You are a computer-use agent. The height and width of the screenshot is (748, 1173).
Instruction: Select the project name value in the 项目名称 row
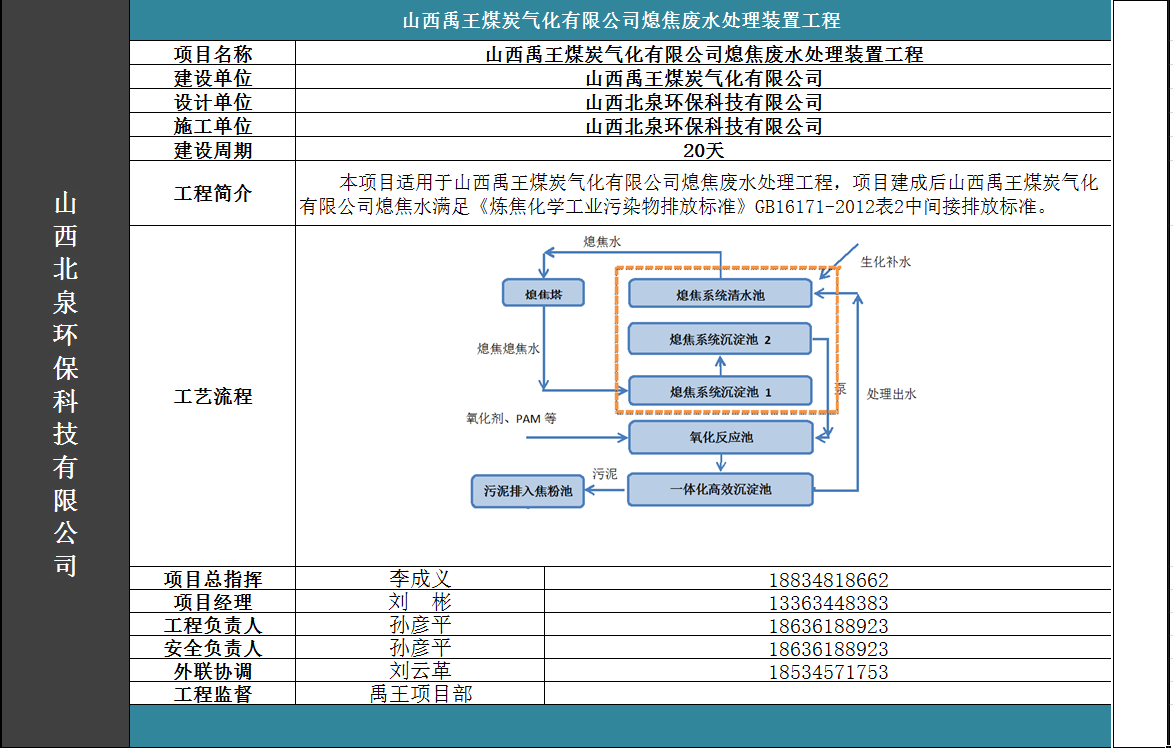[x=703, y=54]
